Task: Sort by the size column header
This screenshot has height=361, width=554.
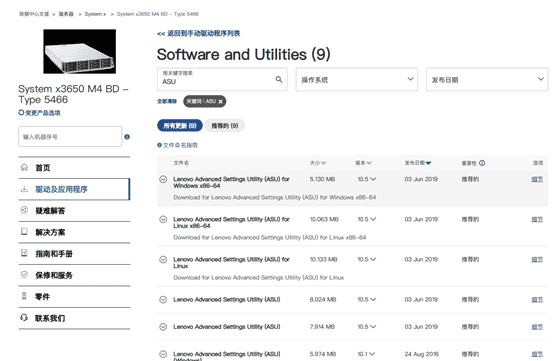Action: pyautogui.click(x=318, y=163)
